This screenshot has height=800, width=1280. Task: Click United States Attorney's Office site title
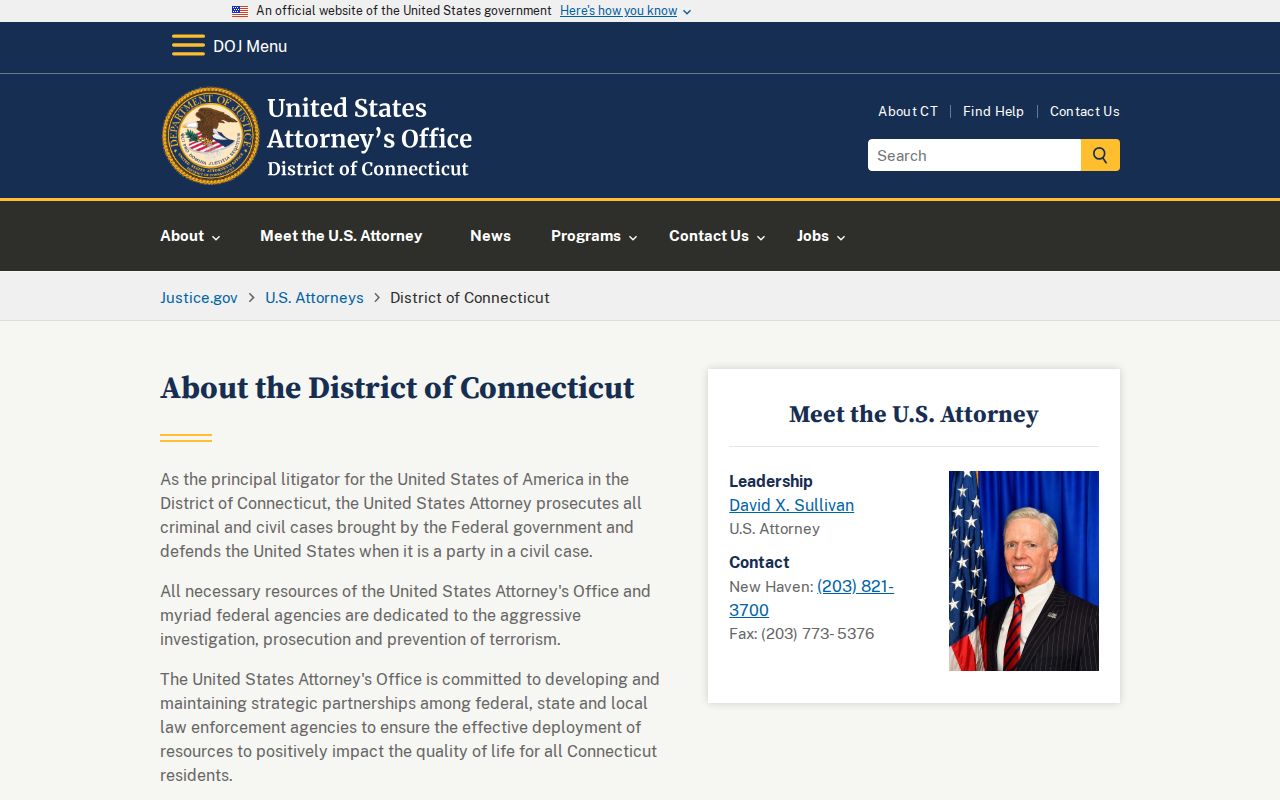(369, 136)
